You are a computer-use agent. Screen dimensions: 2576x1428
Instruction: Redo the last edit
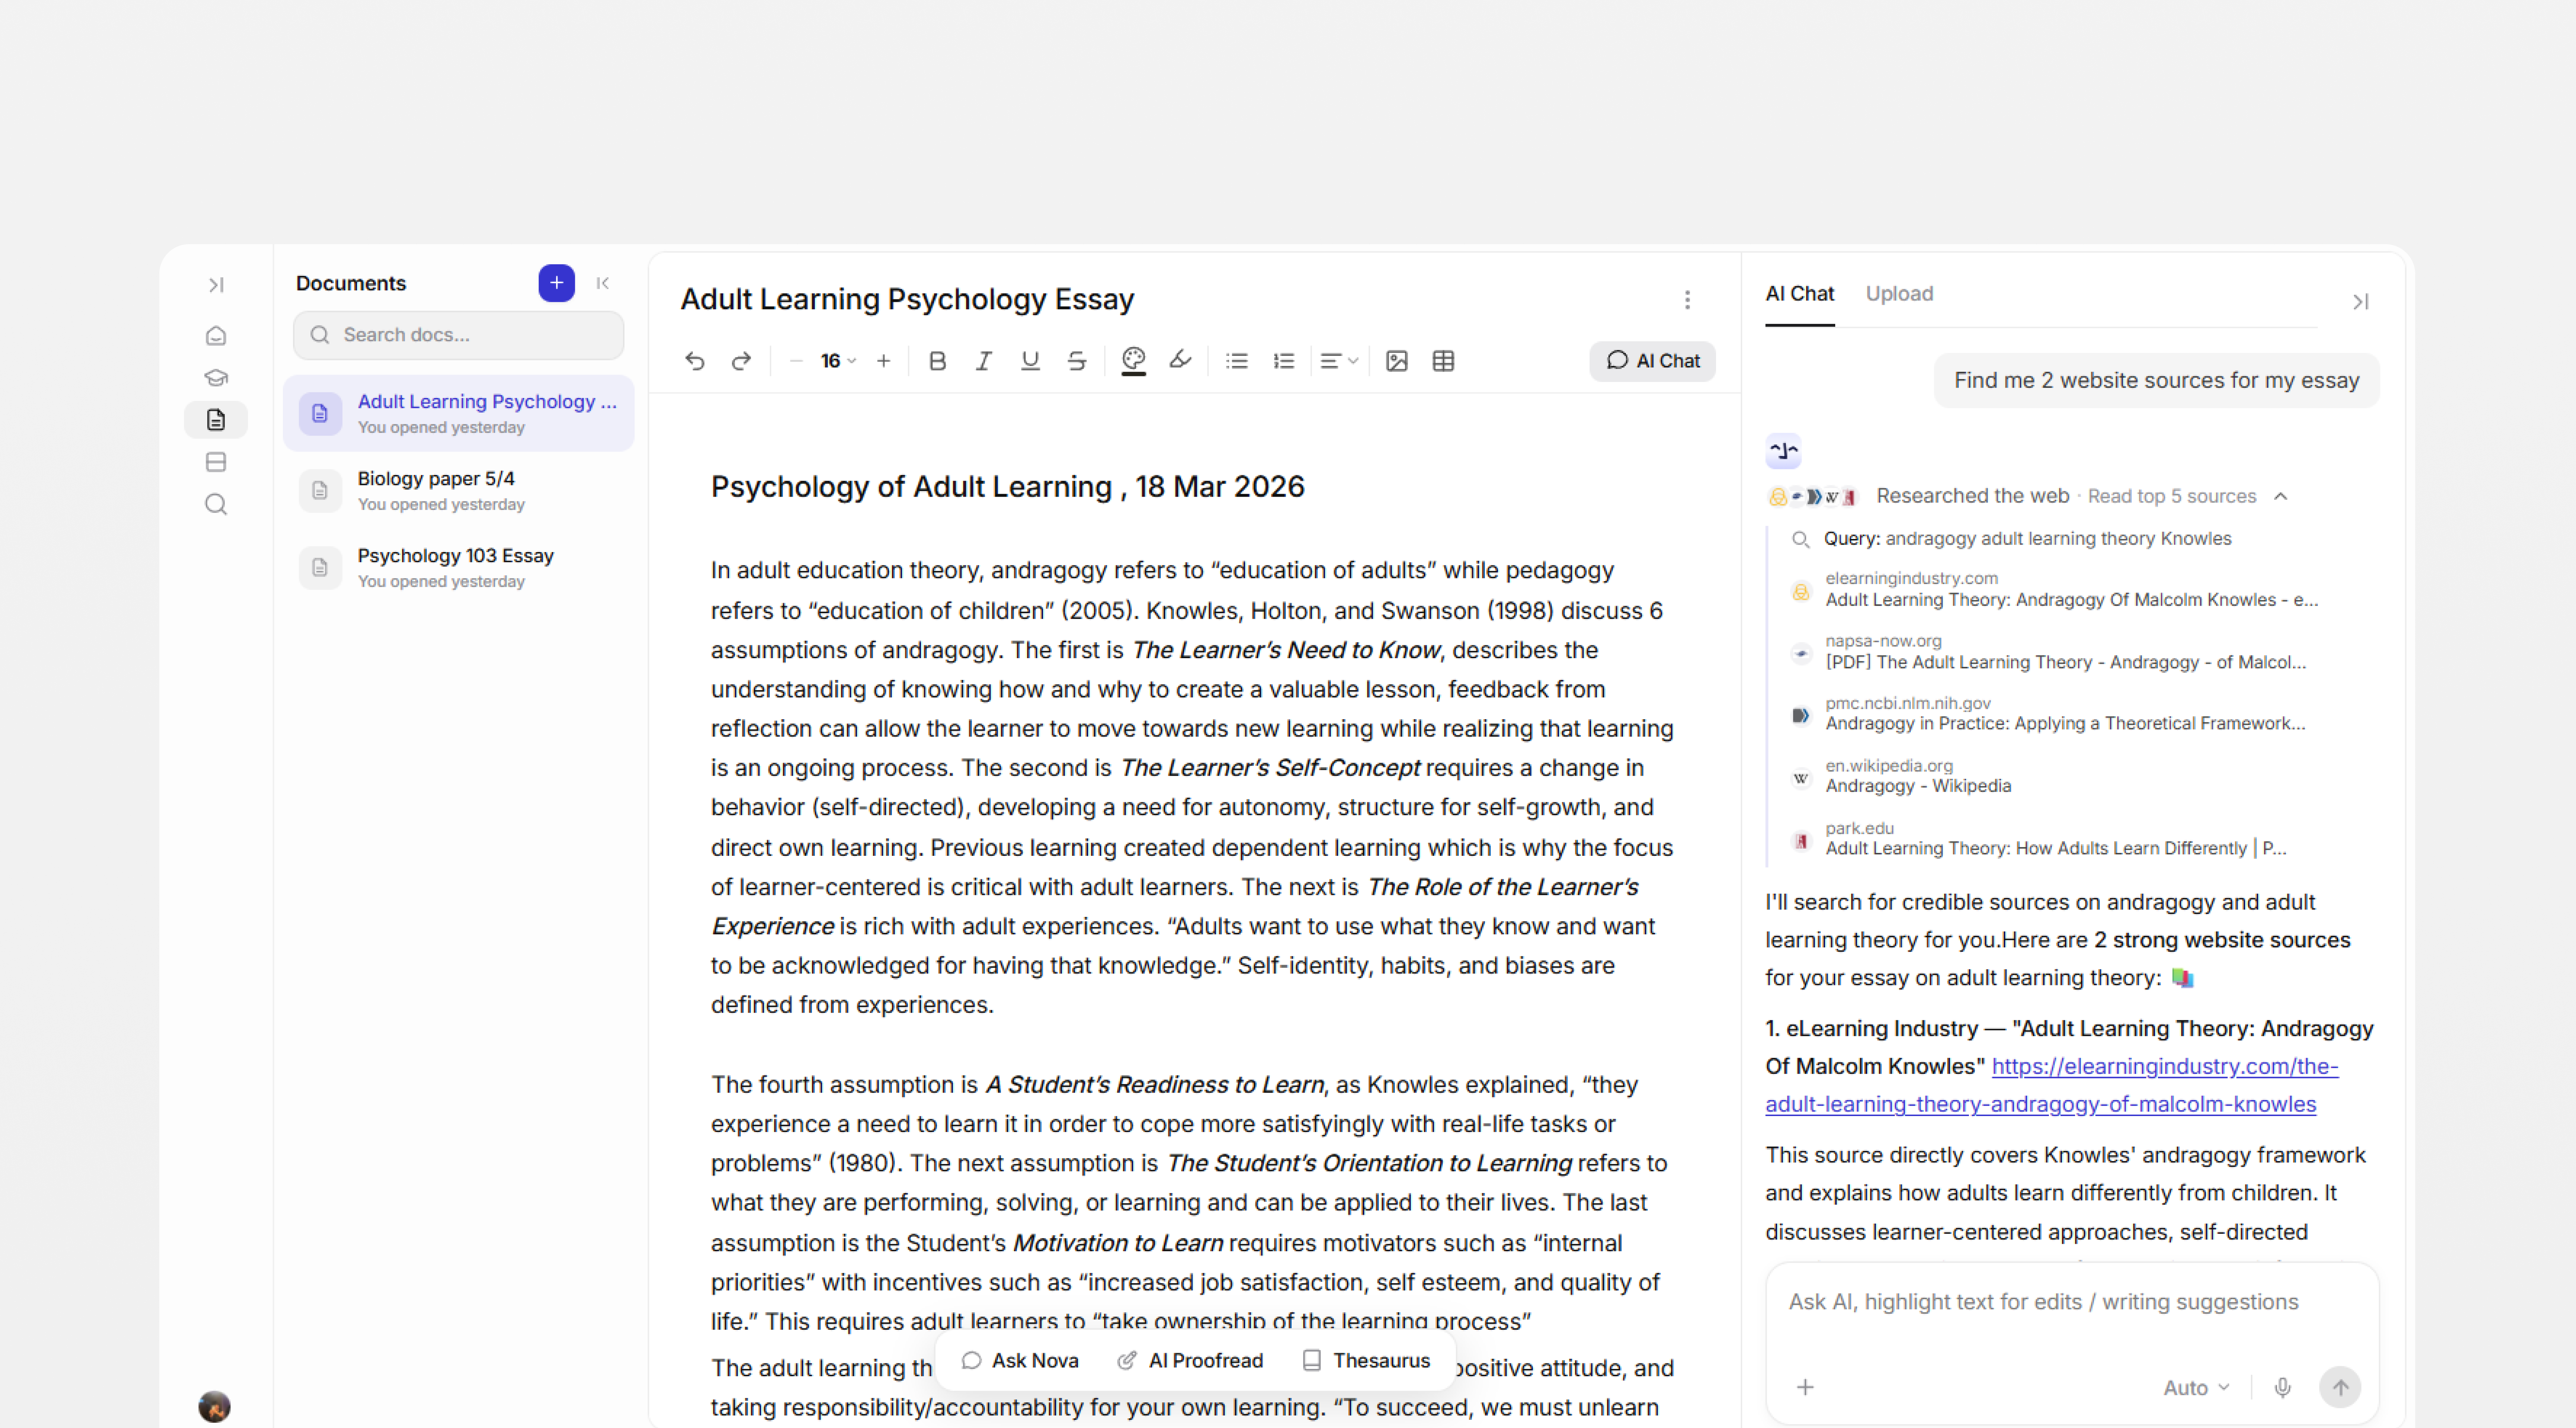point(741,361)
